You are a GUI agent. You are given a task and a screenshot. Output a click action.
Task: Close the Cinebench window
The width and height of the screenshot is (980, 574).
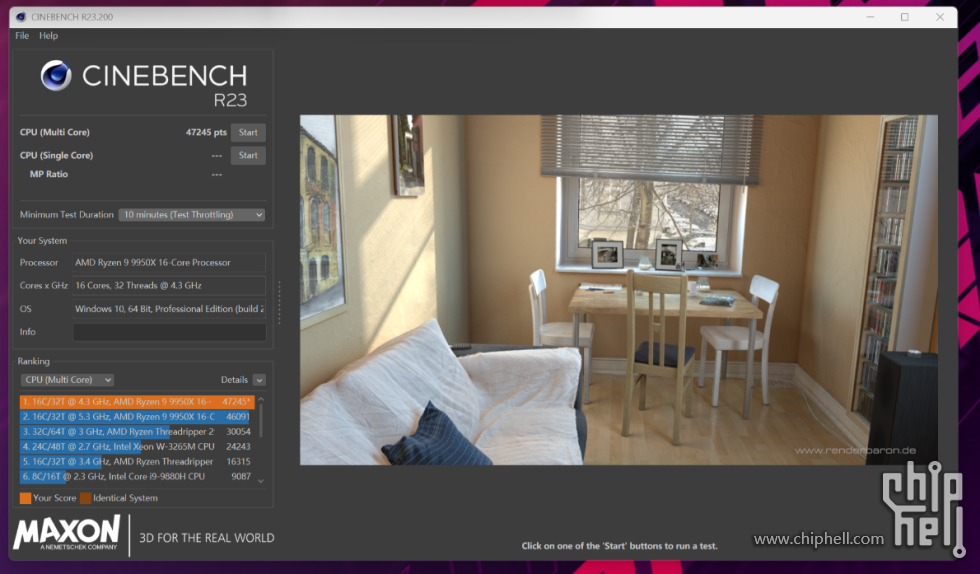[x=940, y=17]
